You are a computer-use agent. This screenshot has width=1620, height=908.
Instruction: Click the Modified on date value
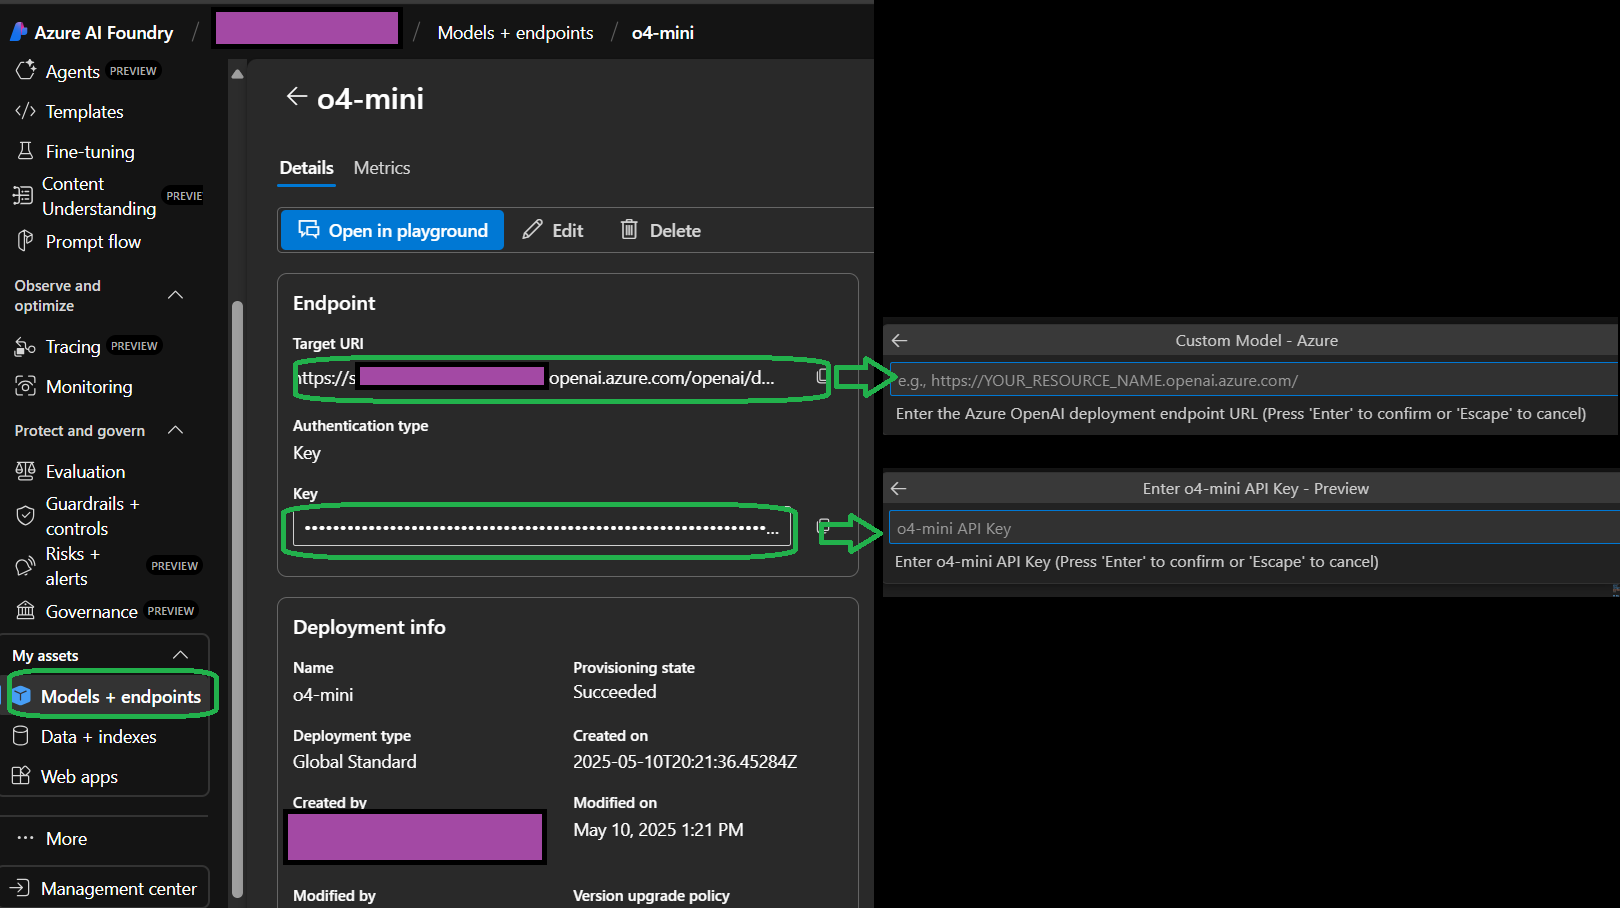[658, 830]
